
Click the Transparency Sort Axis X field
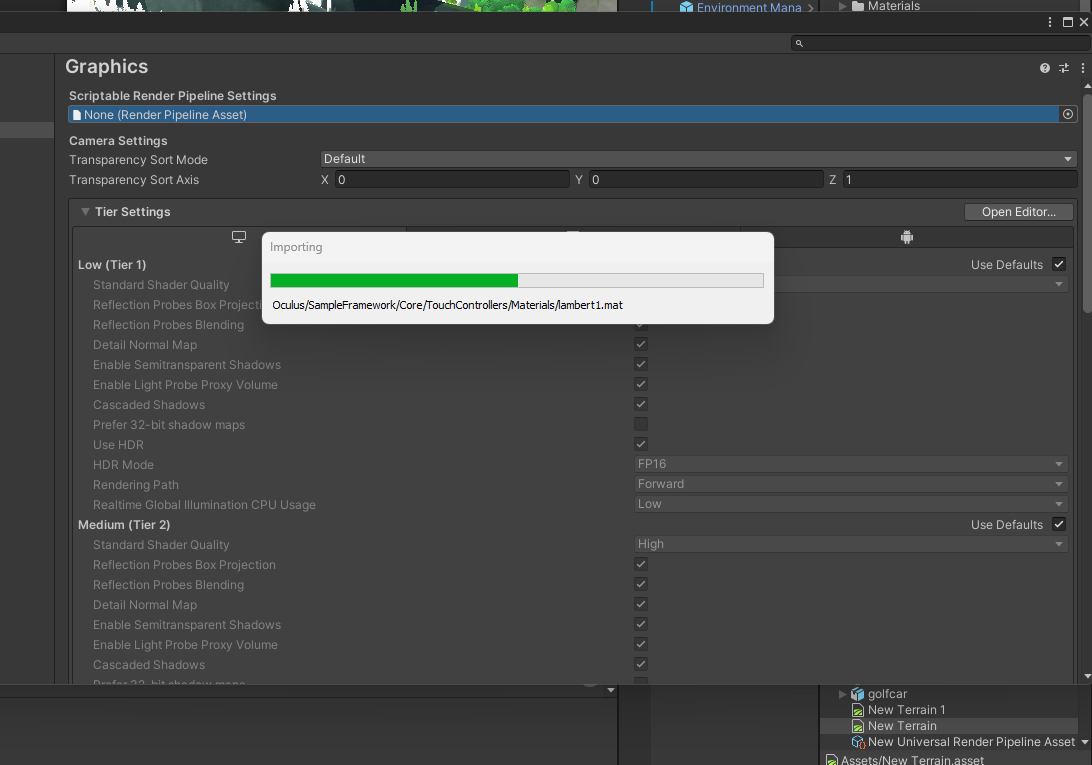point(452,180)
